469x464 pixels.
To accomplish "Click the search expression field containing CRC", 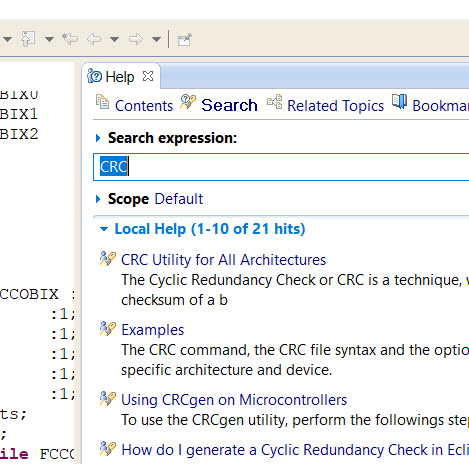I will 281,167.
